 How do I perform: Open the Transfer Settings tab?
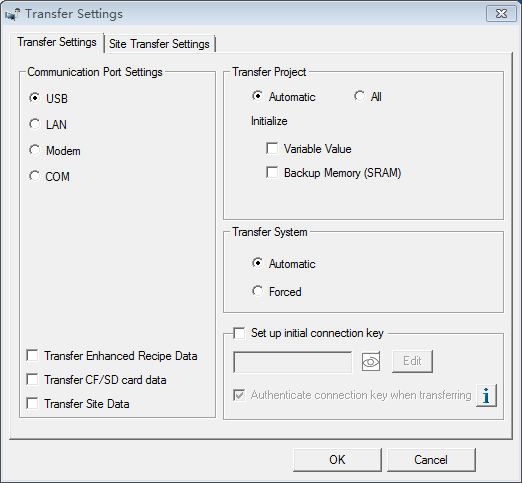coord(57,42)
